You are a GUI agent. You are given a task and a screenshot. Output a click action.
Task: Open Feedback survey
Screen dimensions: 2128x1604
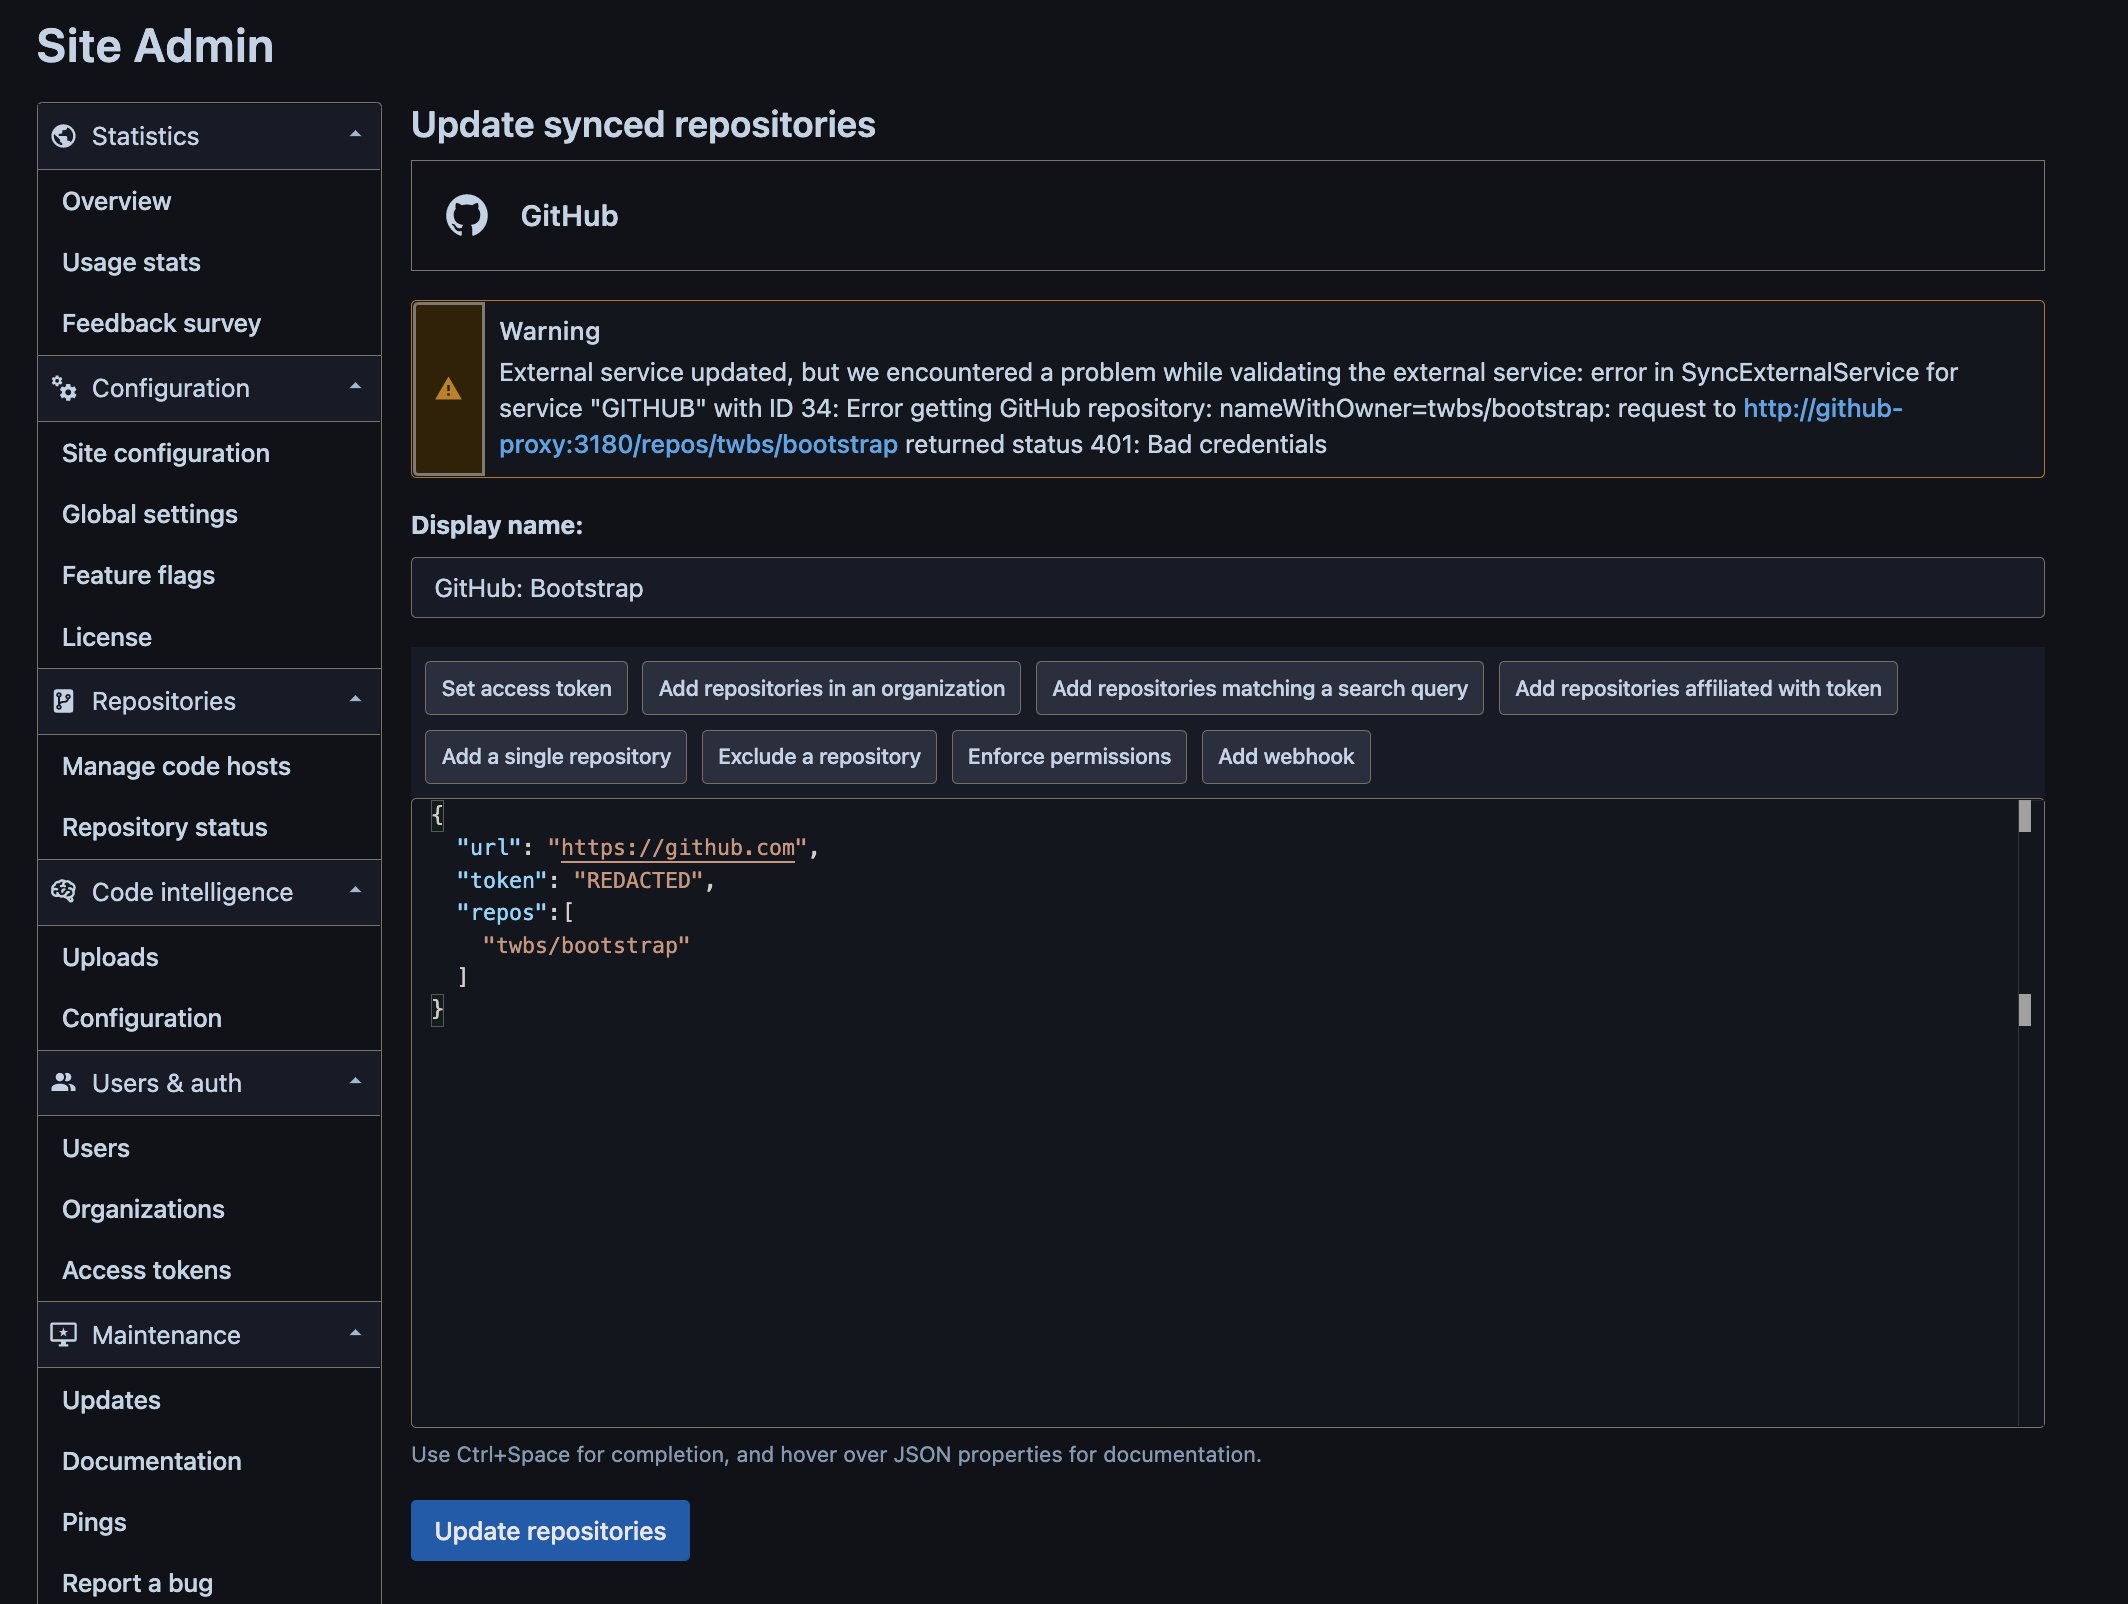[x=161, y=323]
